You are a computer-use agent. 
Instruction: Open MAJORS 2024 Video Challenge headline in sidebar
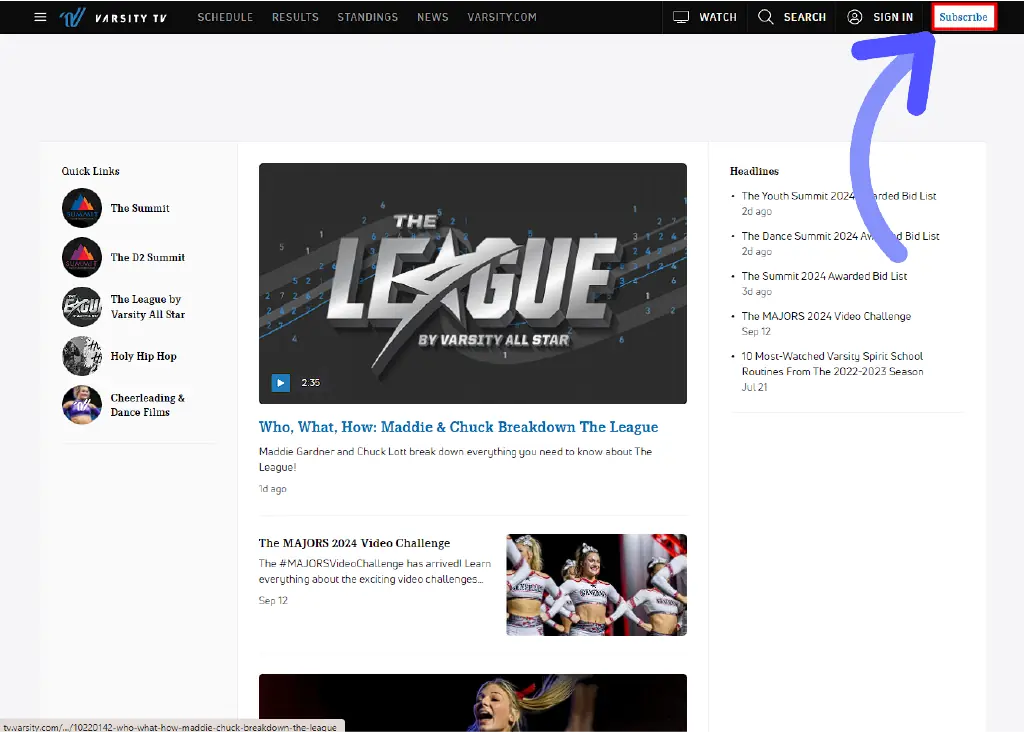click(x=826, y=316)
